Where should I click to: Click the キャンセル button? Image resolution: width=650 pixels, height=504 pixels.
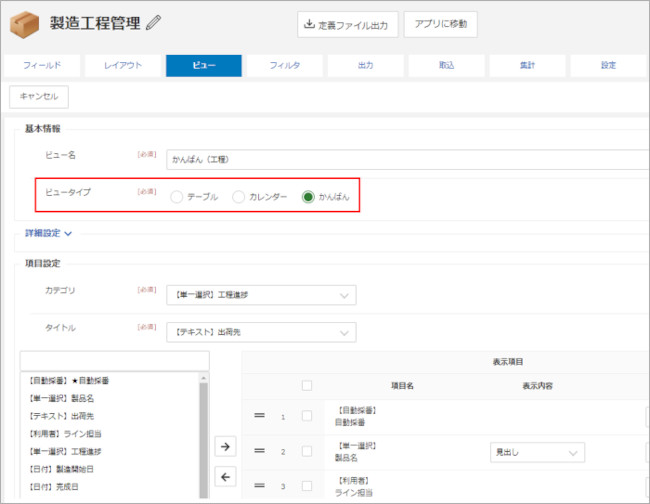[39, 97]
